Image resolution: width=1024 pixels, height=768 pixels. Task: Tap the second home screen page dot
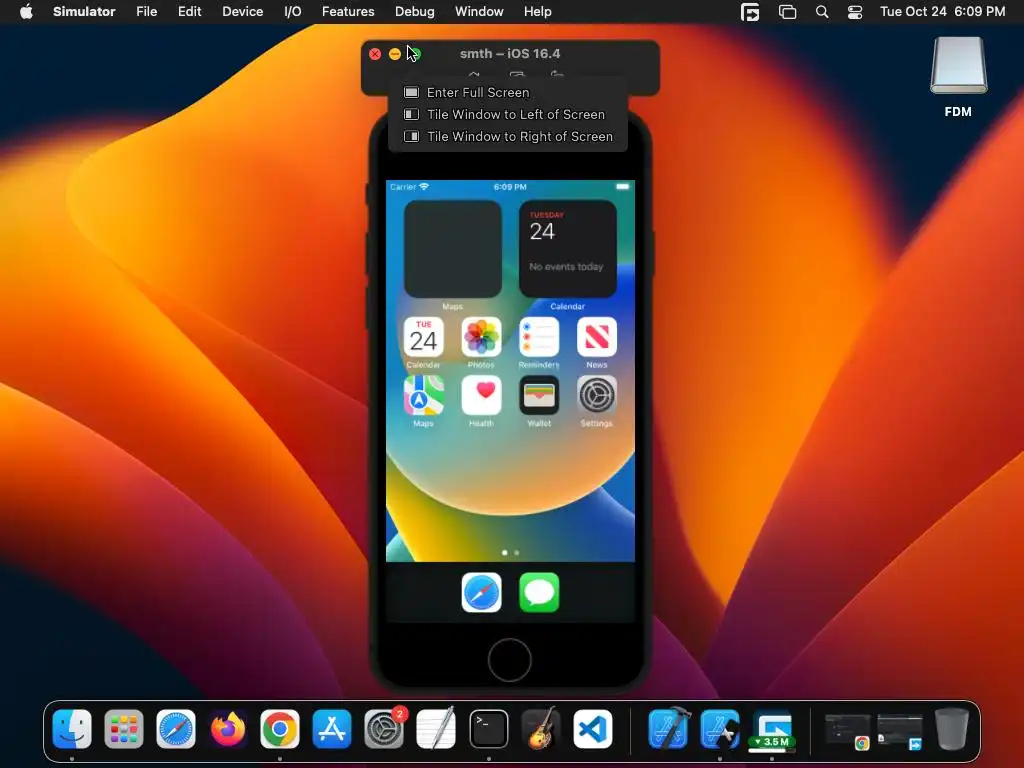click(517, 552)
